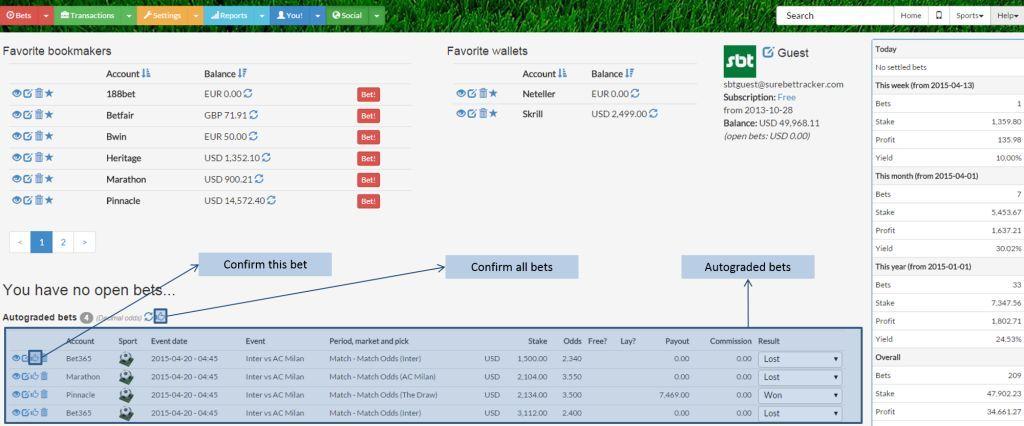Toggle the favorite star for Neteller wallet
Image resolution: width=1024 pixels, height=426 pixels.
point(493,93)
